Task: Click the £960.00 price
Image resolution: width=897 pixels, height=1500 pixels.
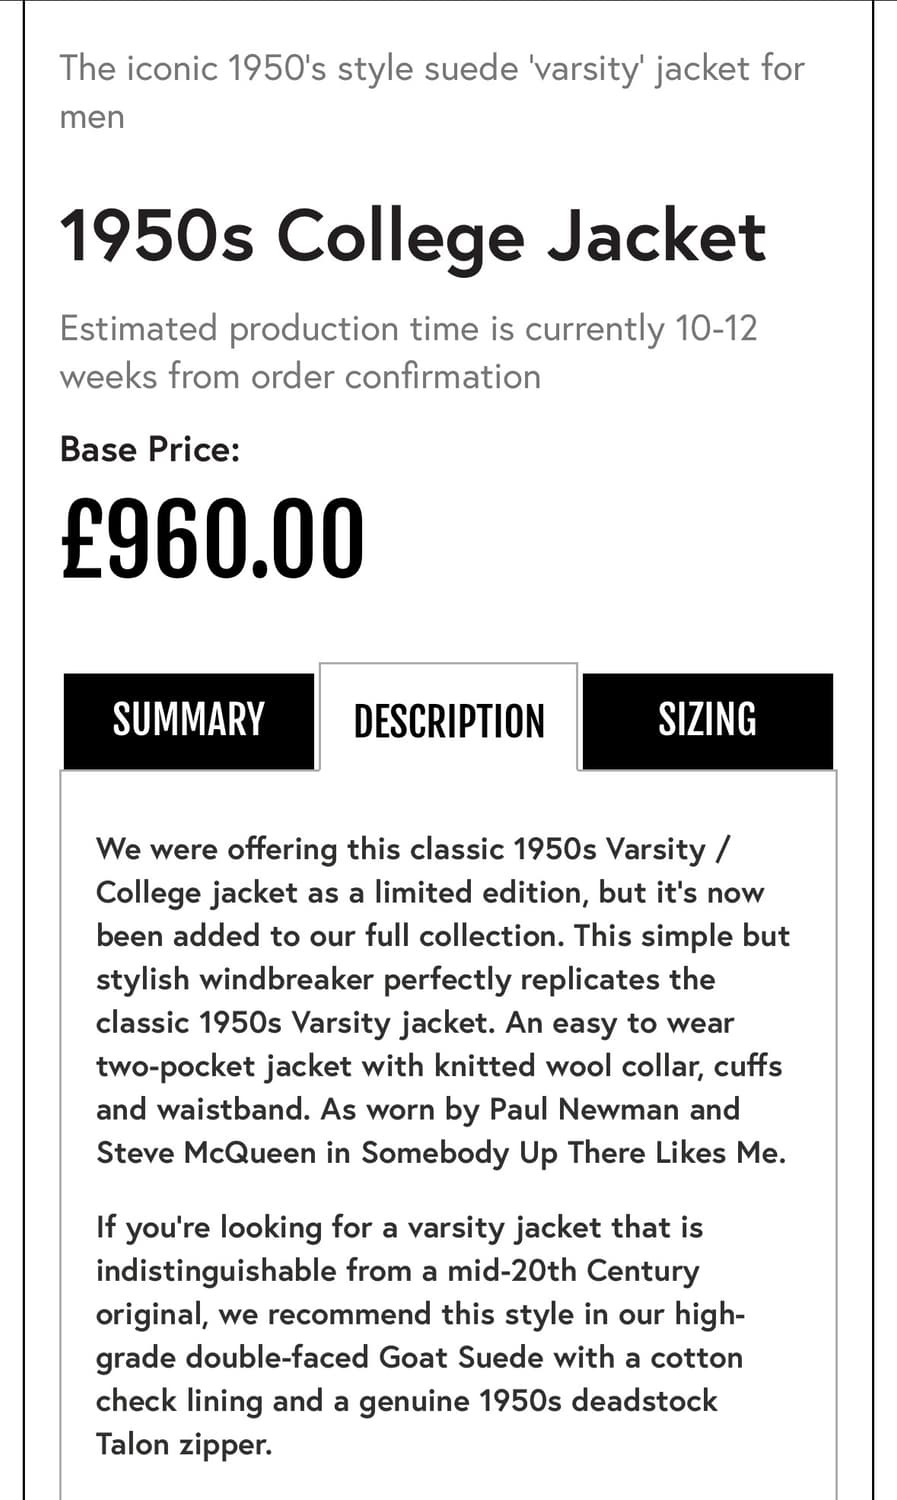Action: 212,538
